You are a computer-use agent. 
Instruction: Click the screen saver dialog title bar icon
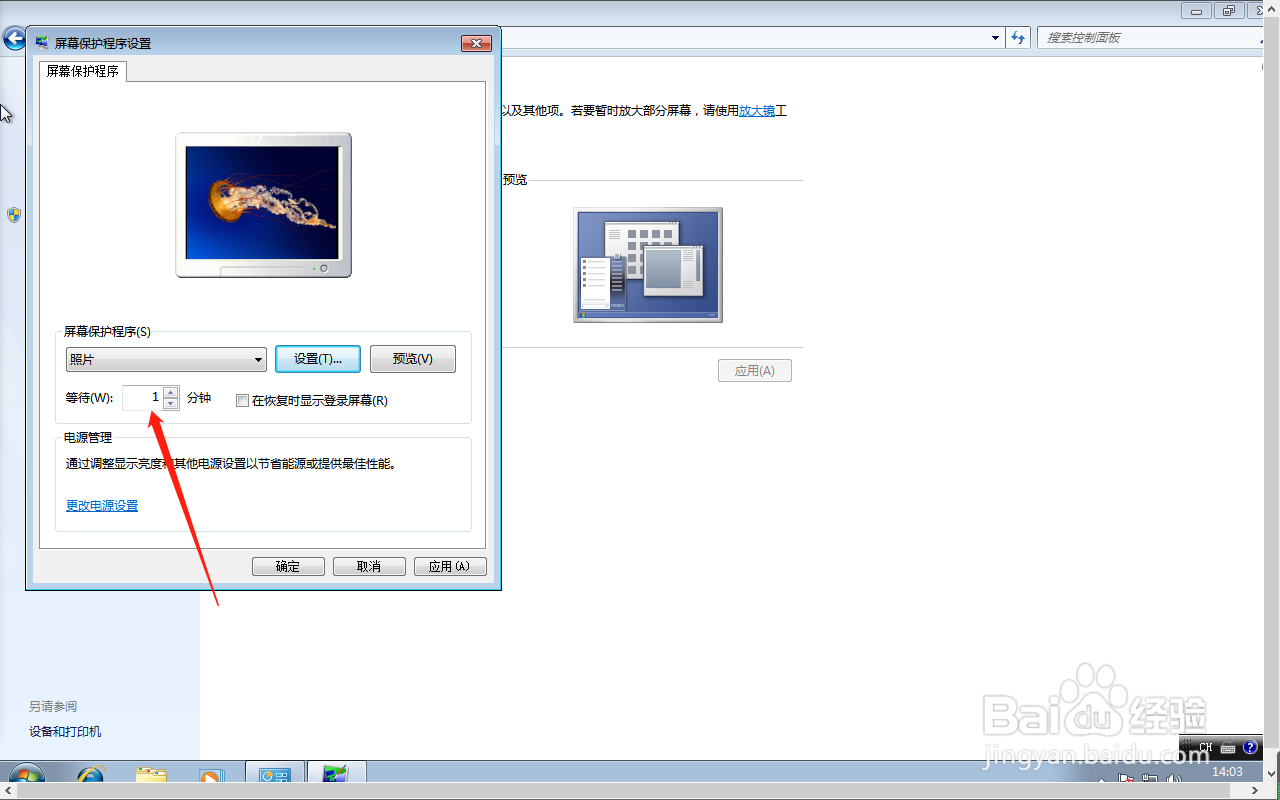point(42,43)
